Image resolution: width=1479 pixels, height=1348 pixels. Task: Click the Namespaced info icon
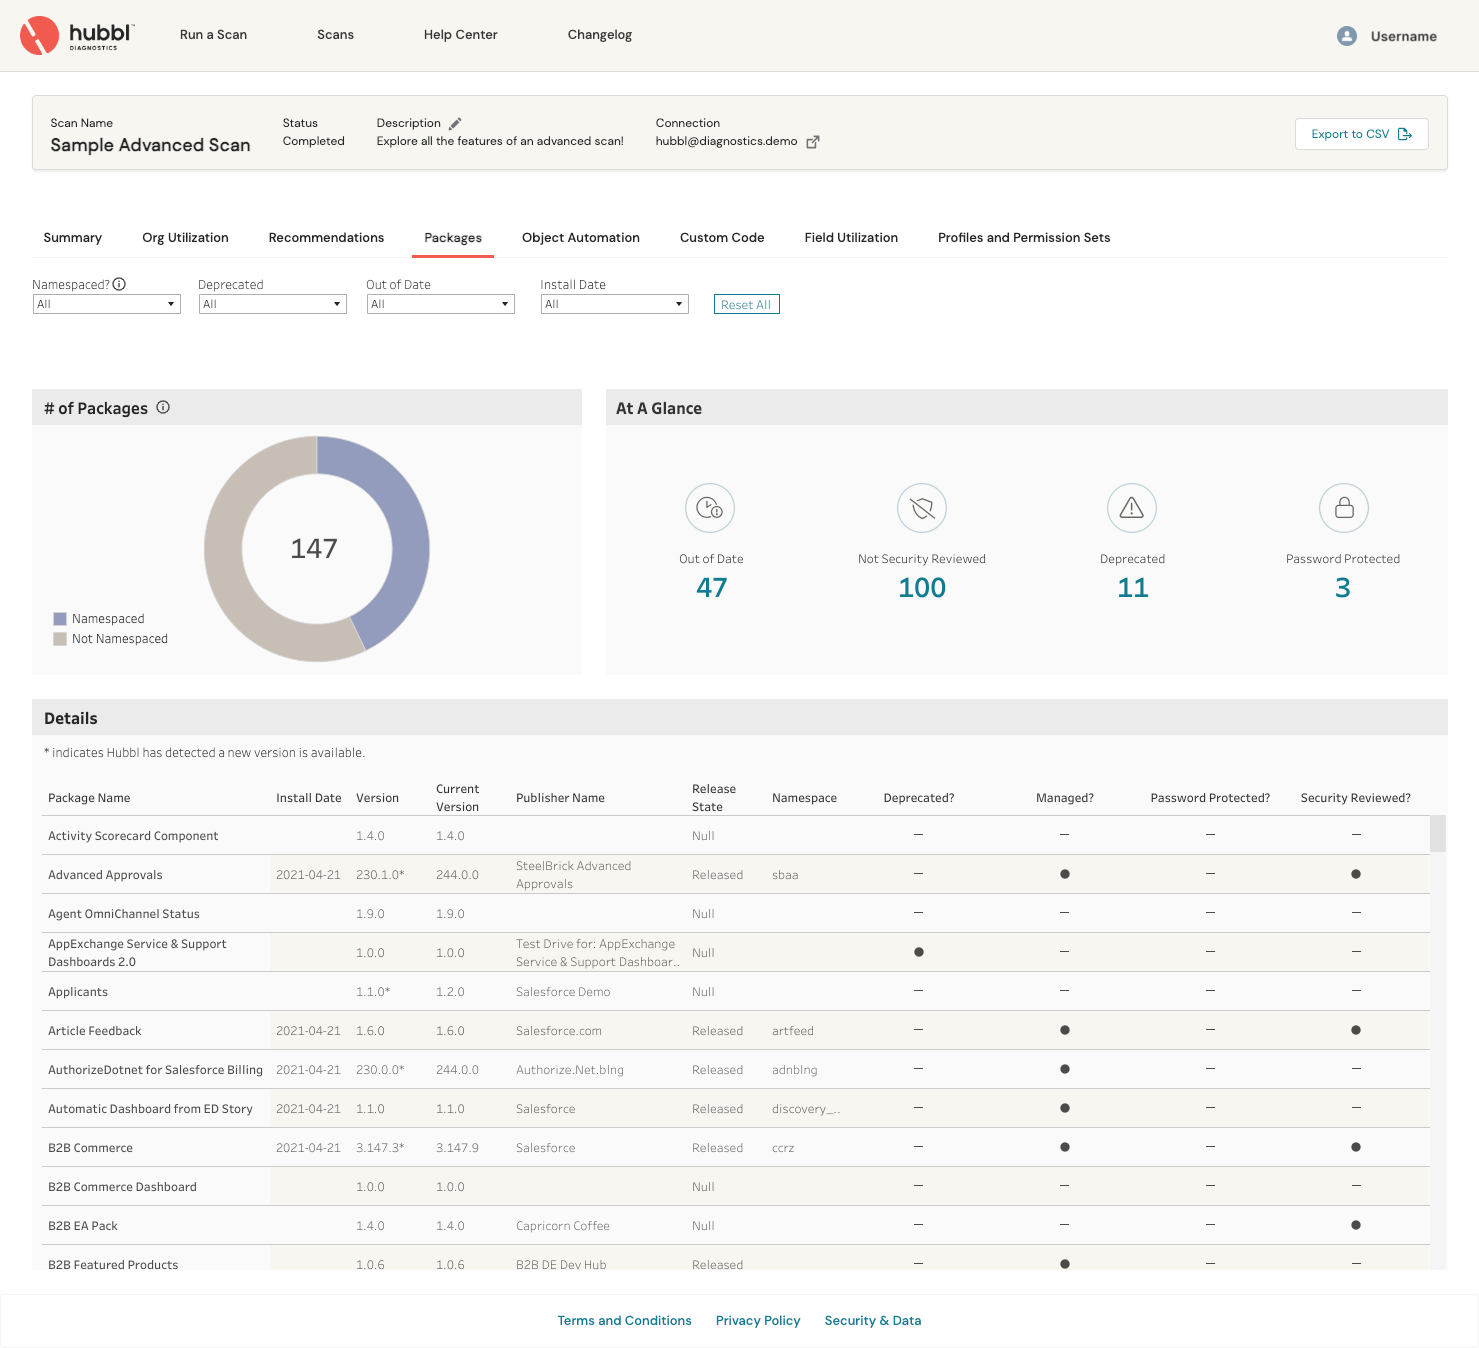(x=119, y=284)
